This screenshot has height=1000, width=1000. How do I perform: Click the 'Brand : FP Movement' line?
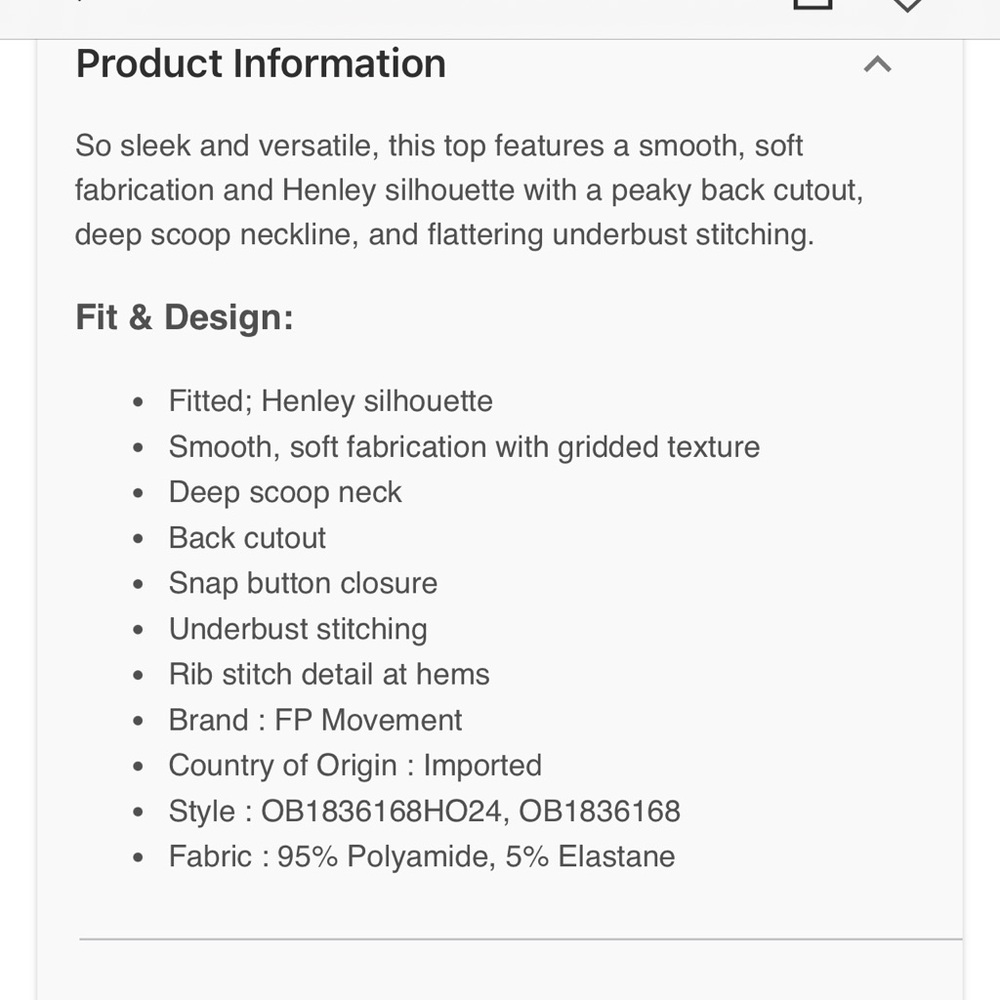click(x=315, y=720)
